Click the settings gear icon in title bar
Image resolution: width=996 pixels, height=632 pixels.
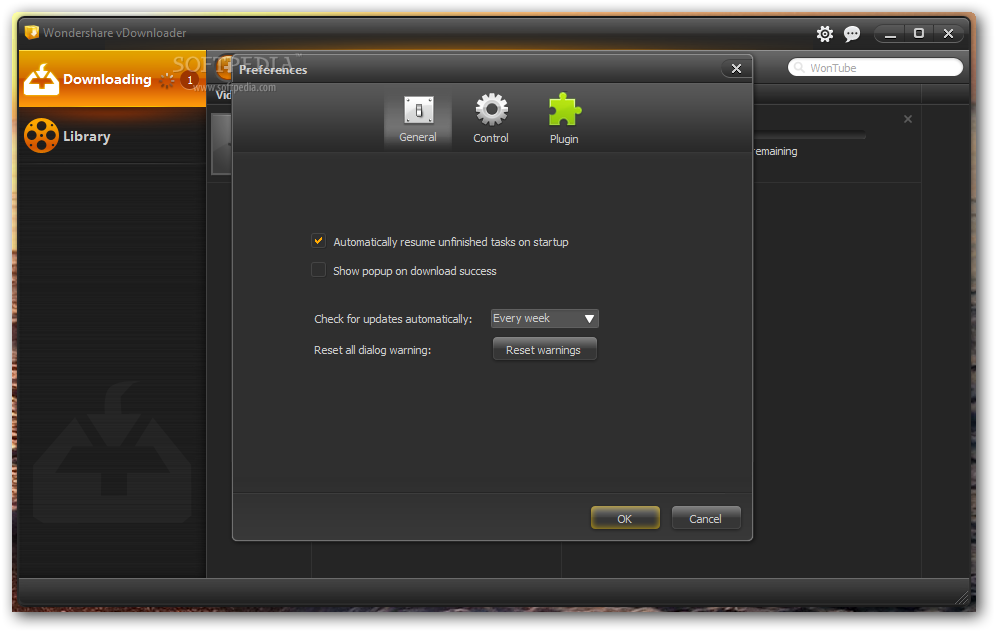pyautogui.click(x=824, y=34)
